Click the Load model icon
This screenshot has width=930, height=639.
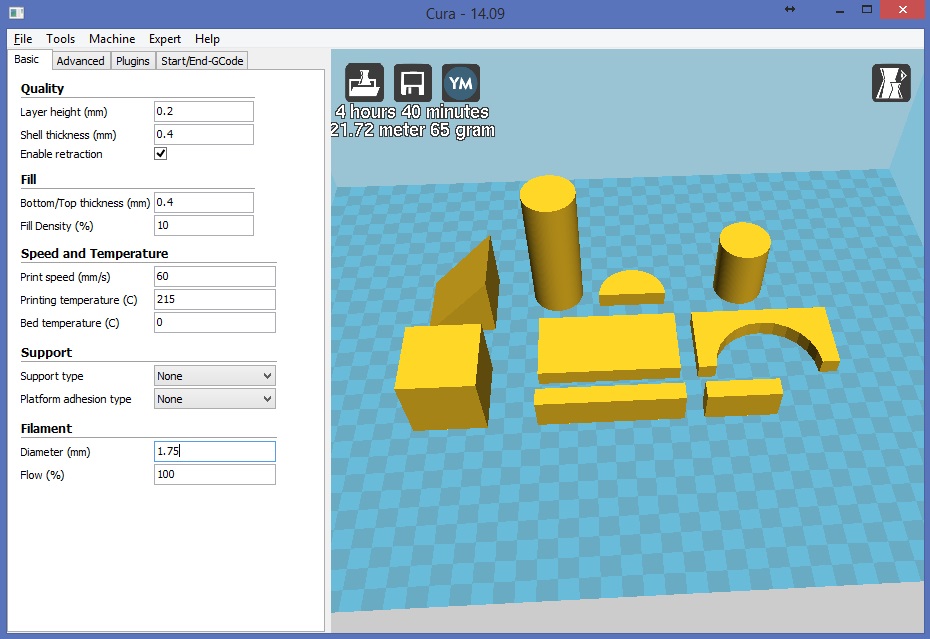[365, 82]
